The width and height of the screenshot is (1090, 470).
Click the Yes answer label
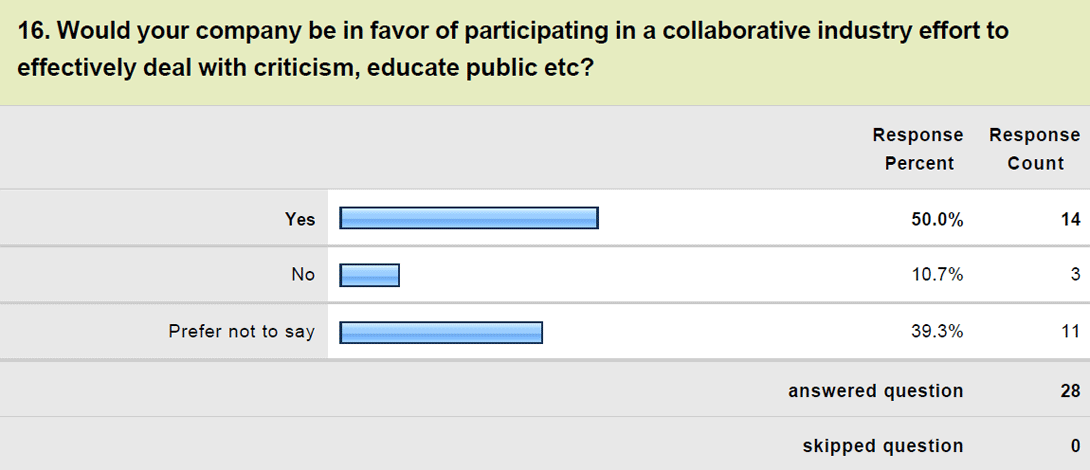coord(300,220)
